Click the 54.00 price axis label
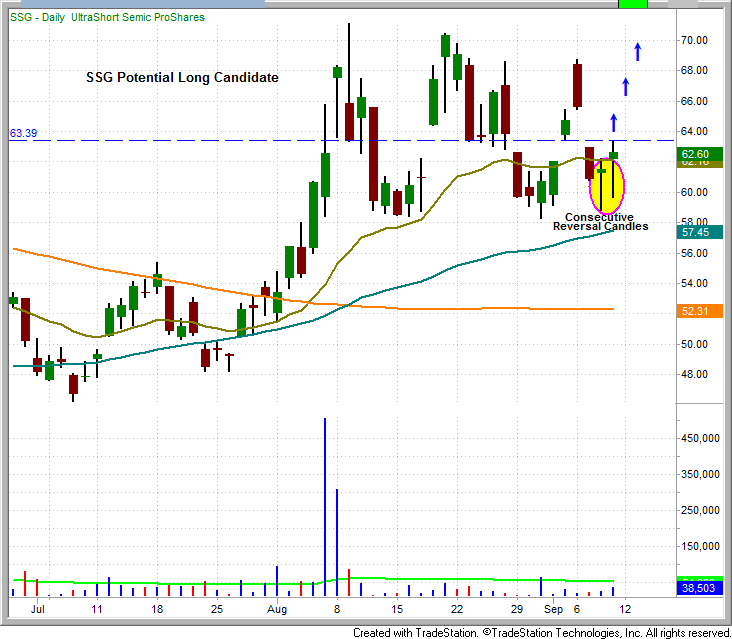The image size is (732, 639). (x=694, y=283)
